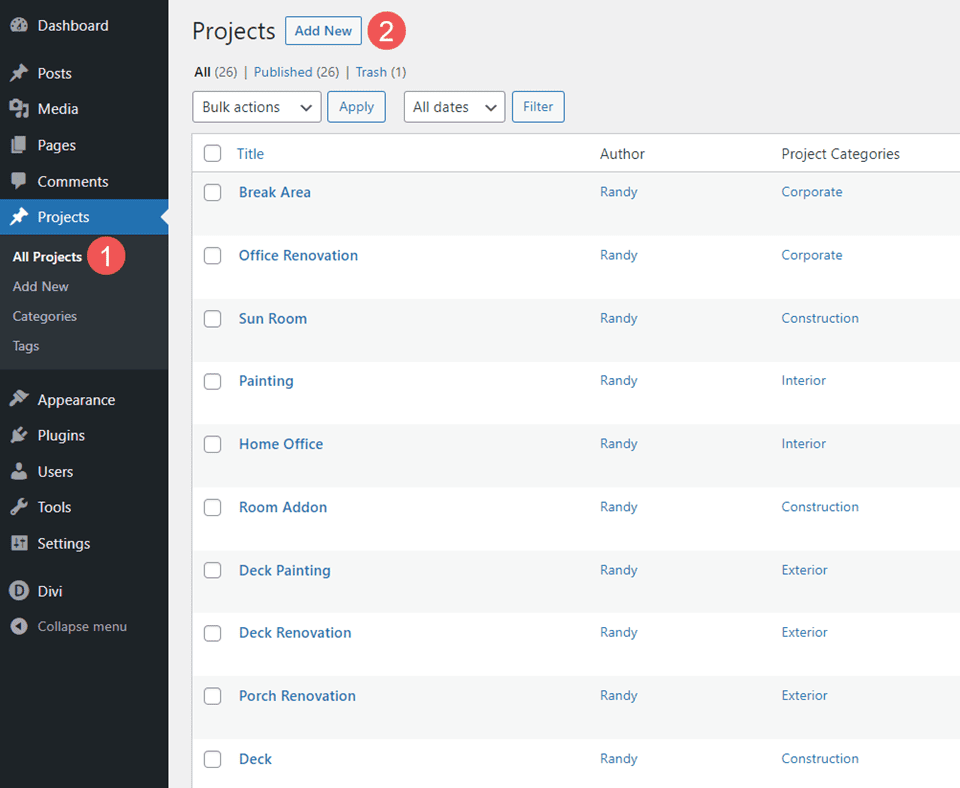Click the Add New button
The image size is (960, 788).
click(322, 30)
